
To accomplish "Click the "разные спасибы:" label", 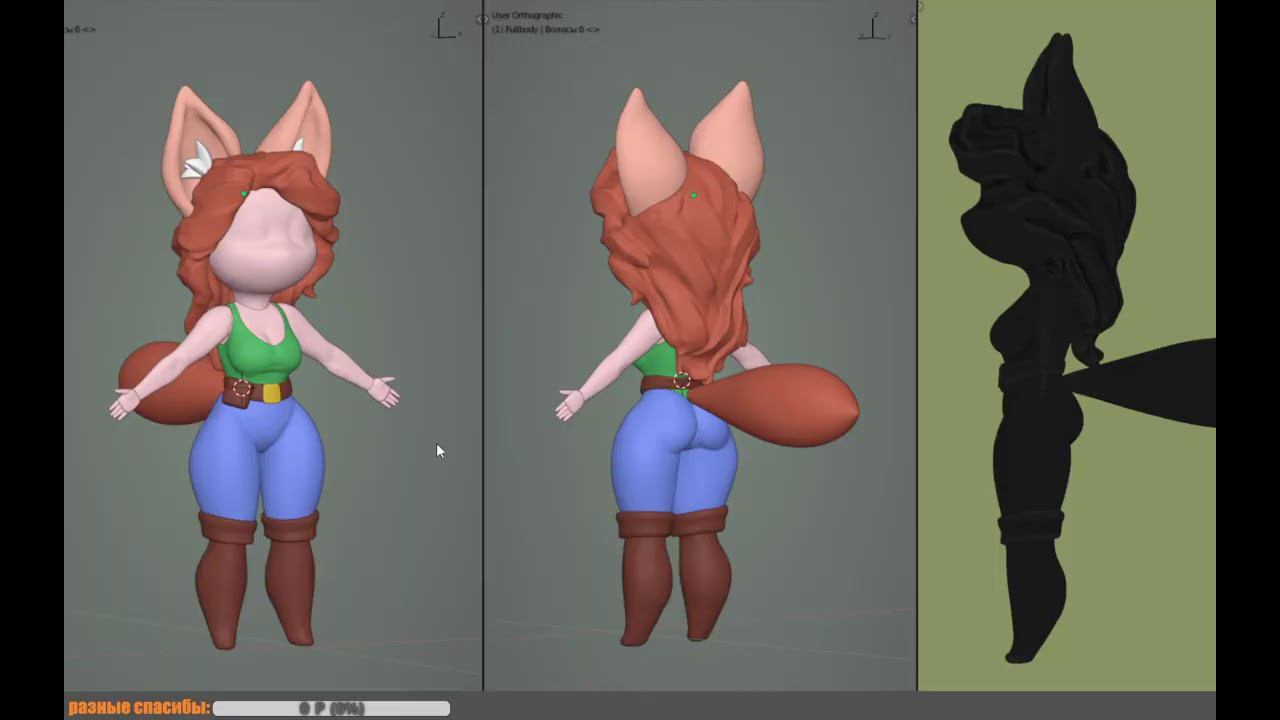I will pyautogui.click(x=139, y=708).
